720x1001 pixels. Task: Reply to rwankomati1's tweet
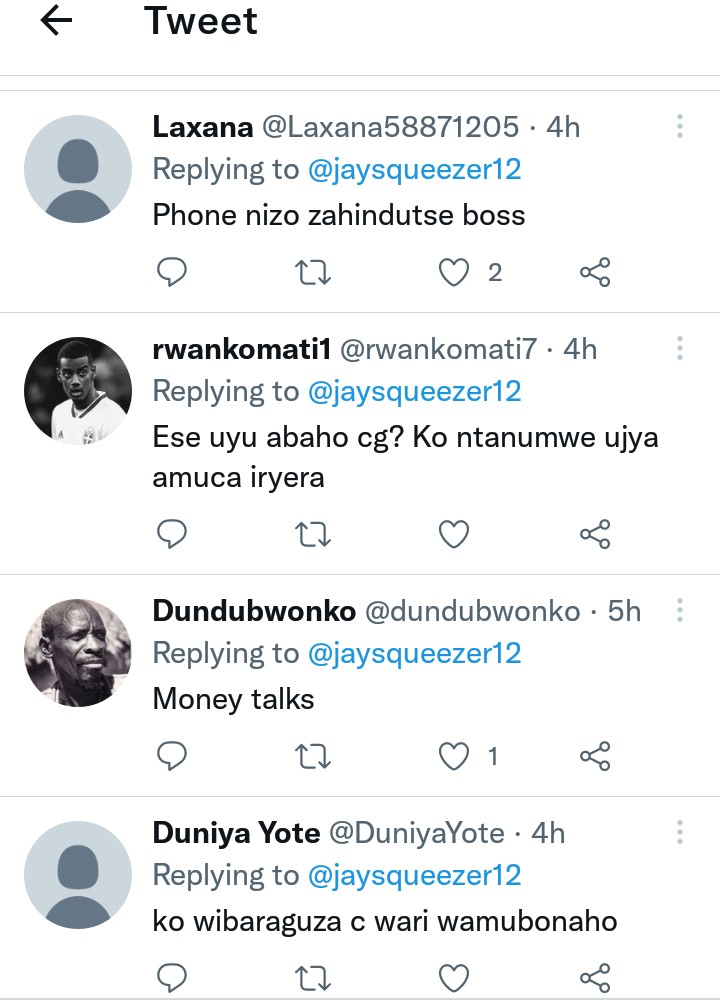[173, 534]
